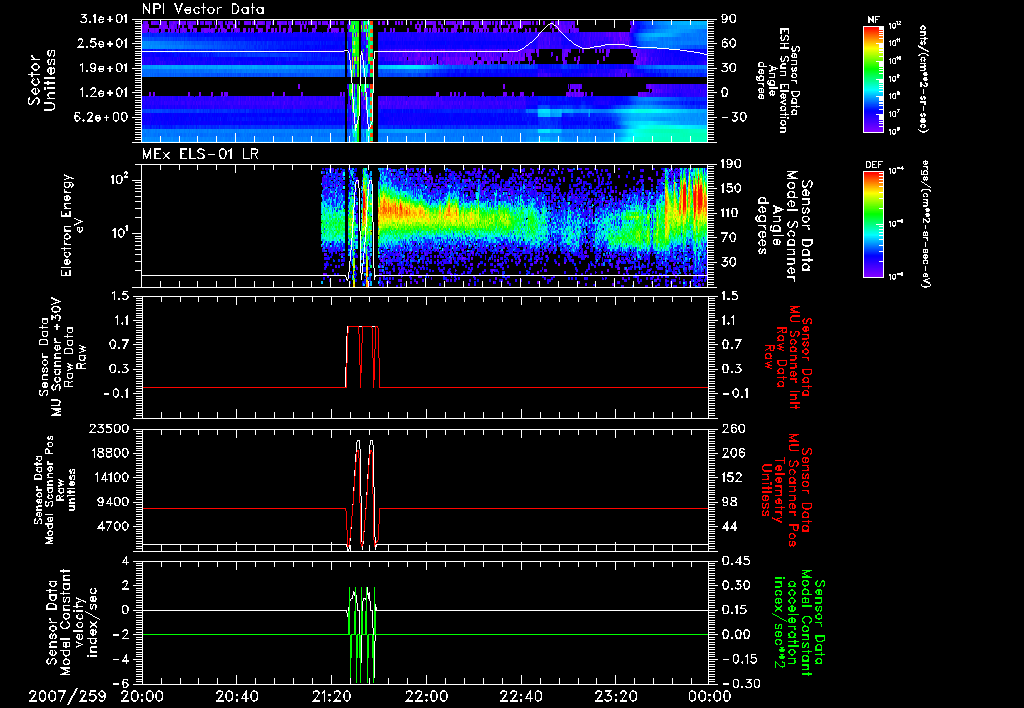
Task: Click the "110" scanner angle tick label
Action: (x=732, y=213)
